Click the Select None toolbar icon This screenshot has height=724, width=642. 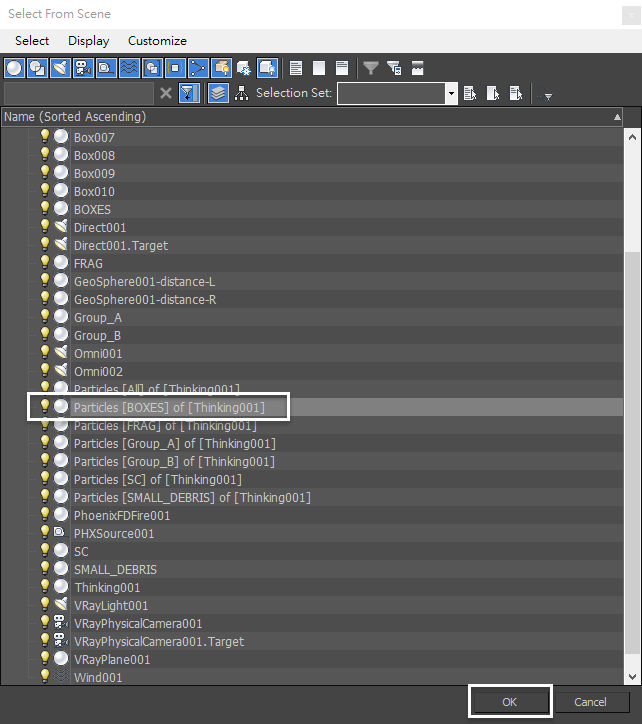(x=319, y=68)
